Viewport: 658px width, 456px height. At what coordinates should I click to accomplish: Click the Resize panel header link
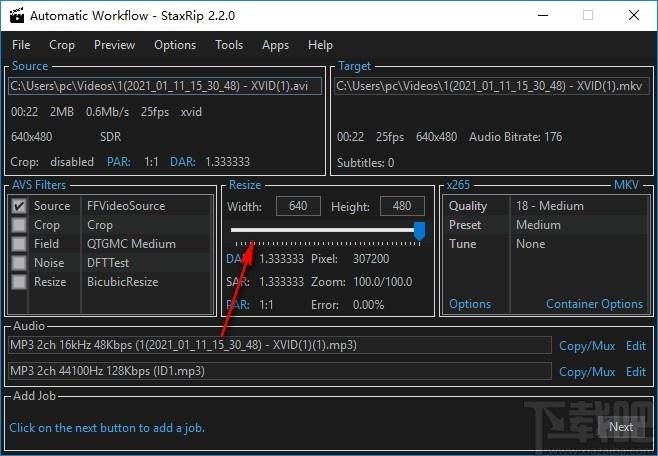[245, 185]
